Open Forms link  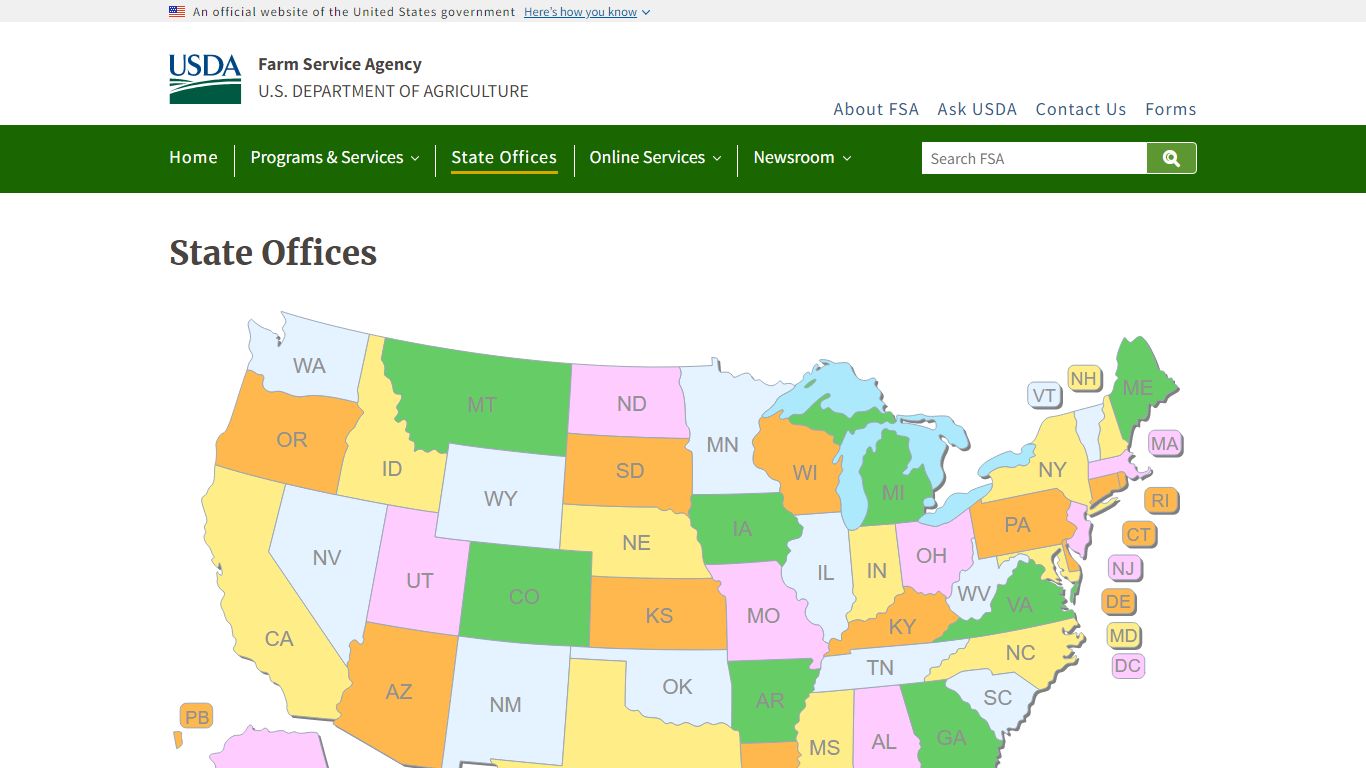1171,109
